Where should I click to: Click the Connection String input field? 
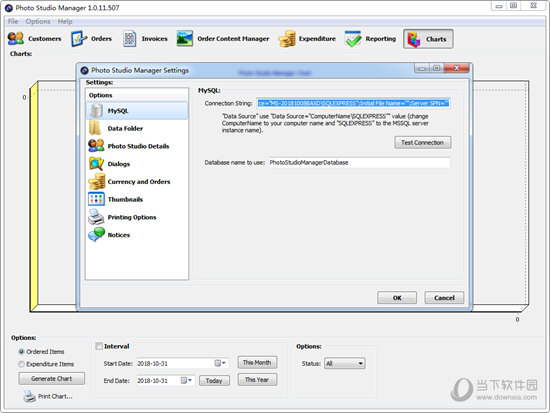(x=353, y=103)
